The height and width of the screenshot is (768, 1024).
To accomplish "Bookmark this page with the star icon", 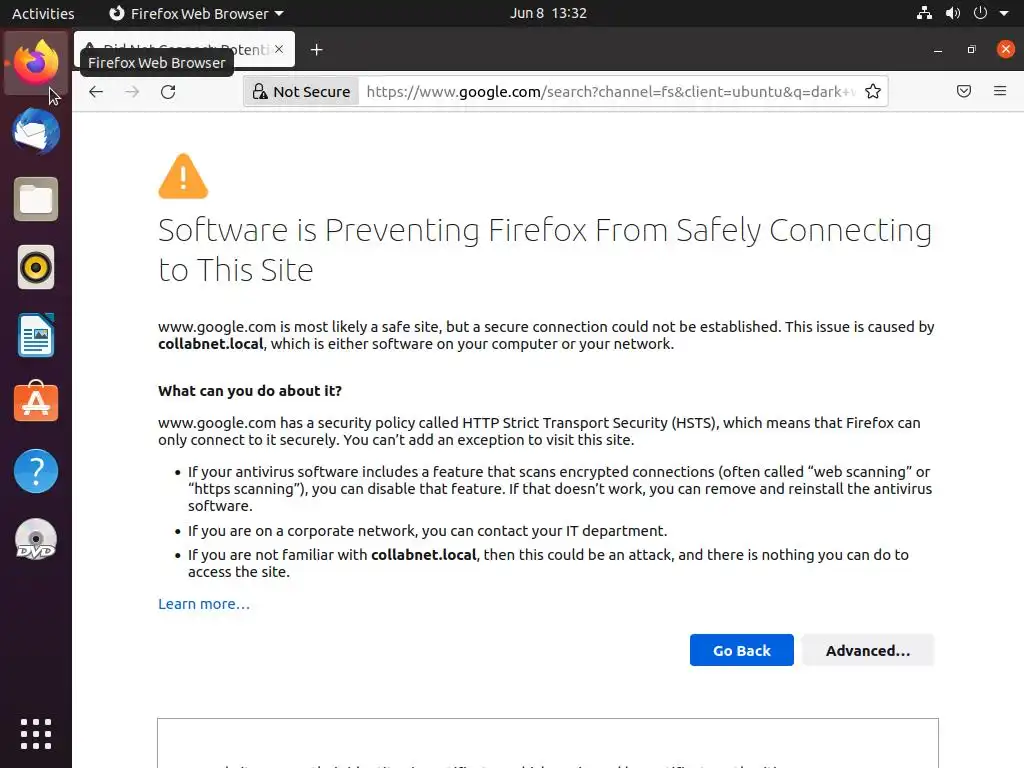I will click(x=873, y=92).
